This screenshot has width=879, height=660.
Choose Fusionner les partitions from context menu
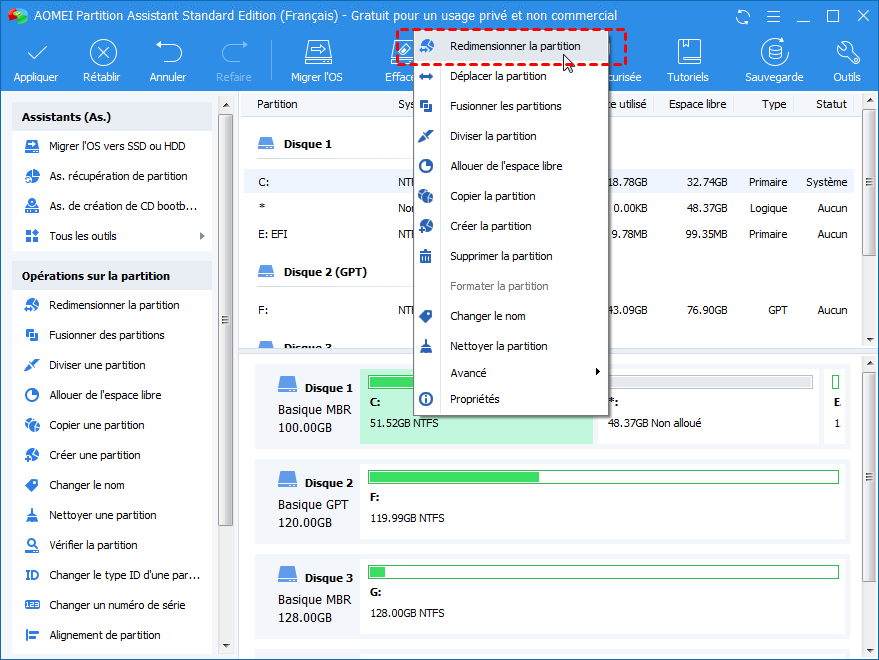coord(510,107)
